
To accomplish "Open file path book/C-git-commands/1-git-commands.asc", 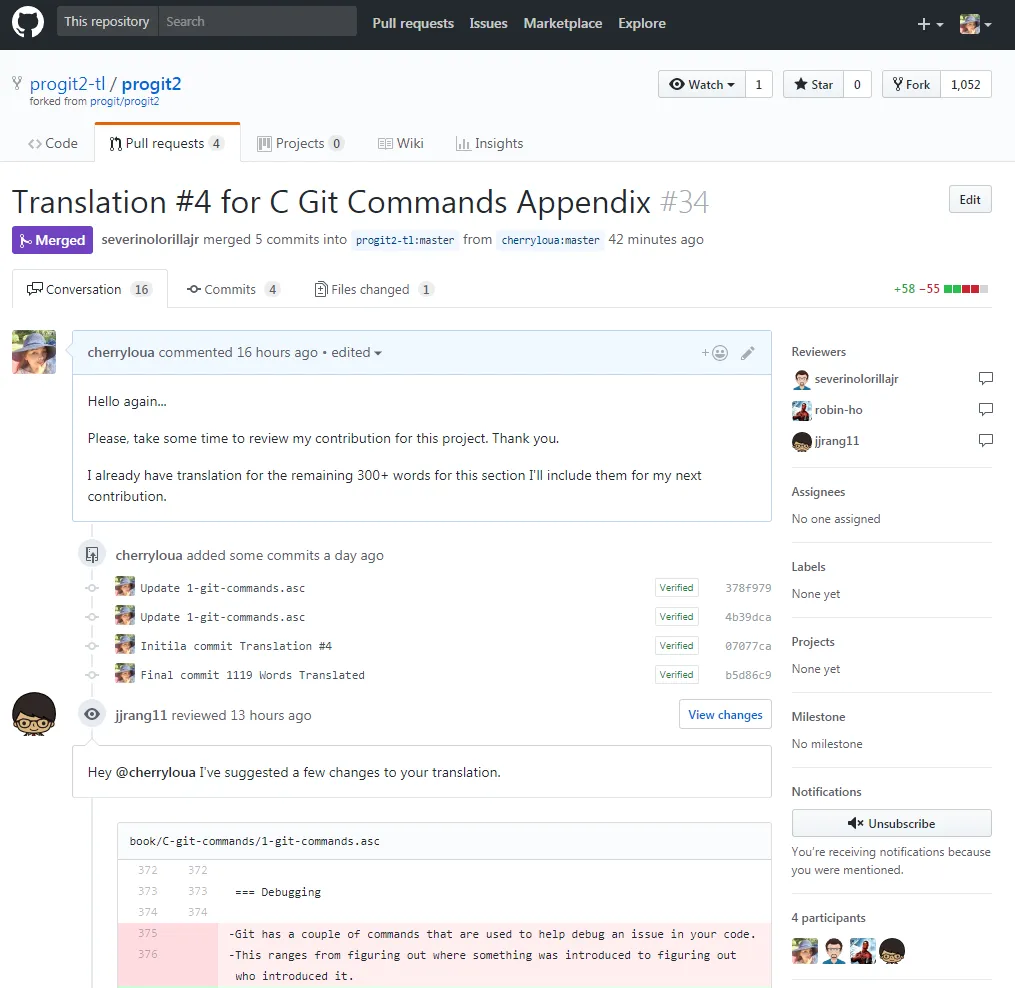I will pos(254,841).
